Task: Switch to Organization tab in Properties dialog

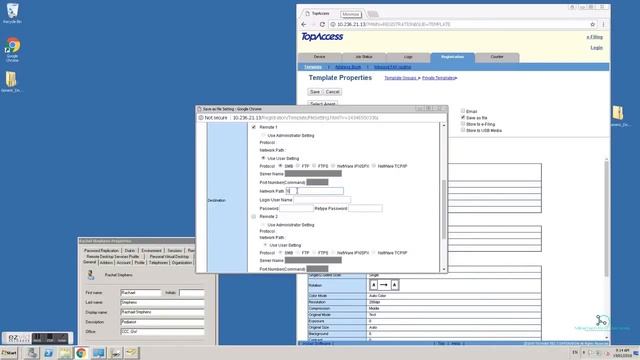Action: 182,263
